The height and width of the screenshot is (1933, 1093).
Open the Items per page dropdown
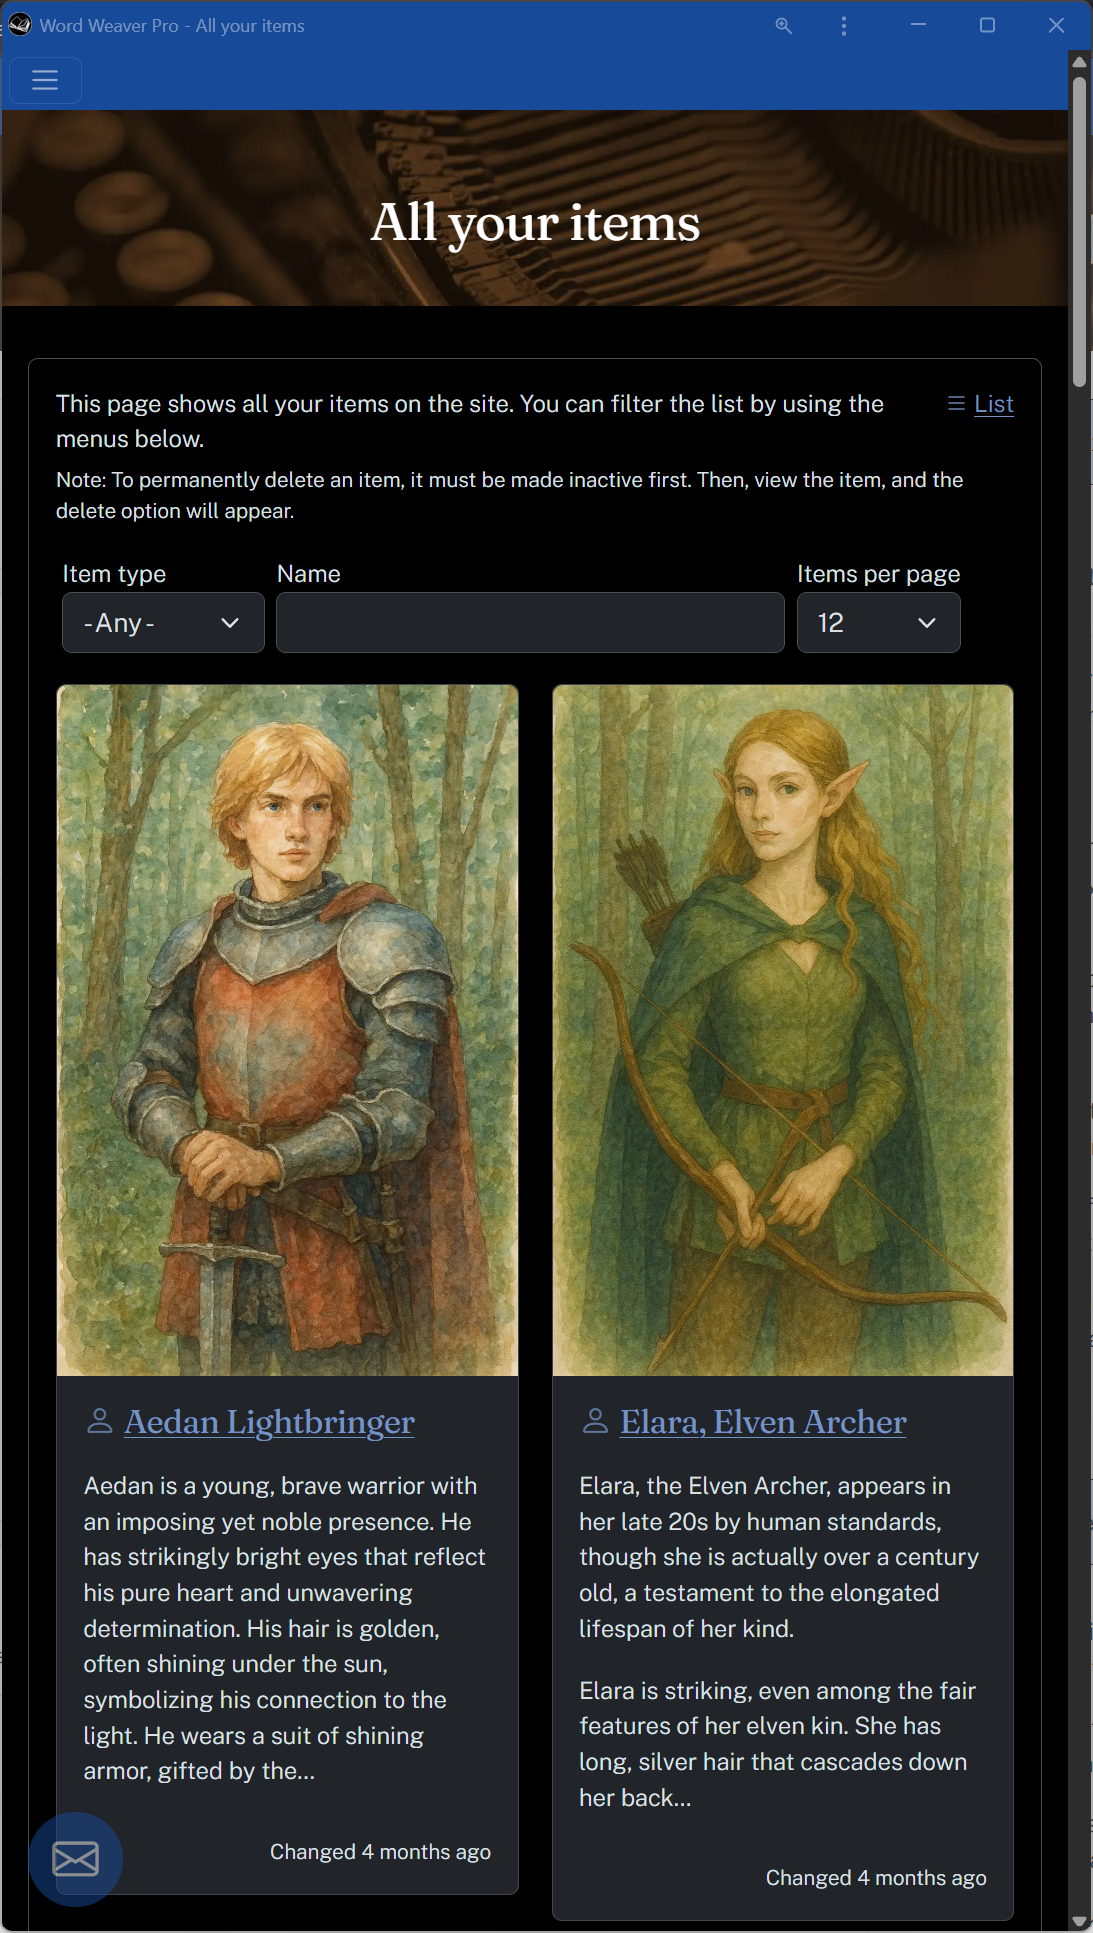point(878,623)
